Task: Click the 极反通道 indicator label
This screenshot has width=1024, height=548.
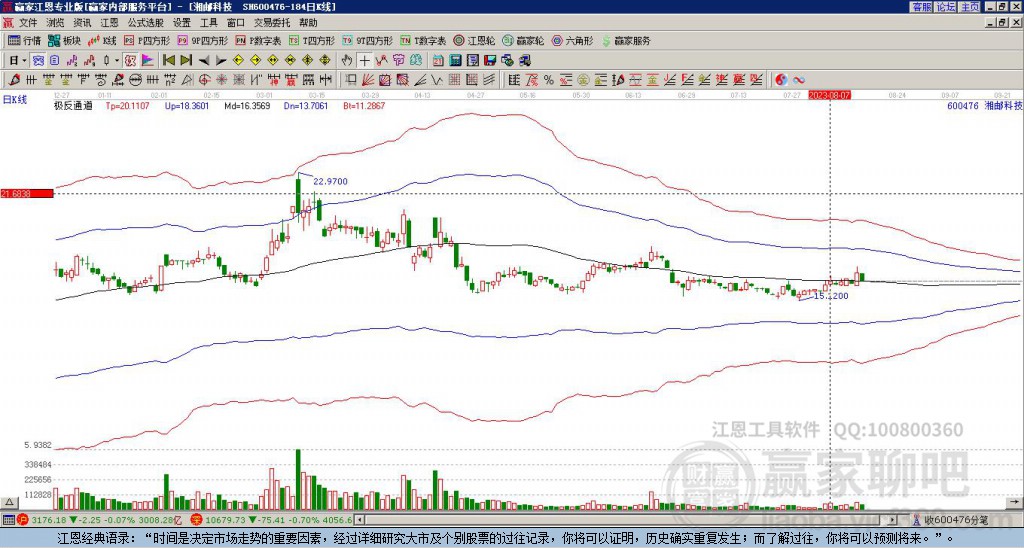Action: [x=73, y=106]
